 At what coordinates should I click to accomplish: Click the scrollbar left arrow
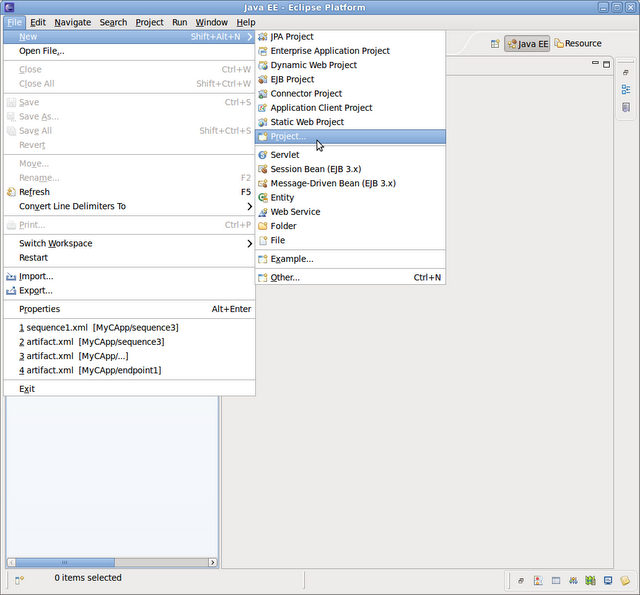[x=11, y=563]
